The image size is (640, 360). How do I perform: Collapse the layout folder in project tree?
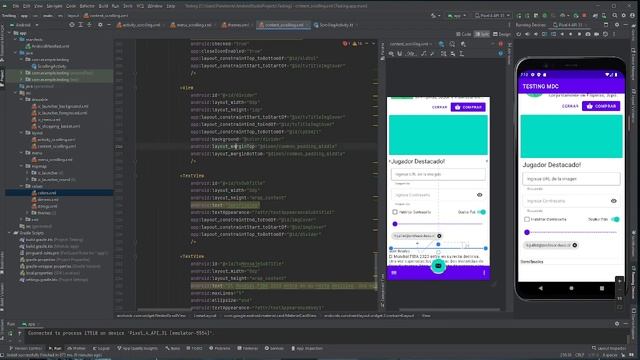tap(21, 133)
